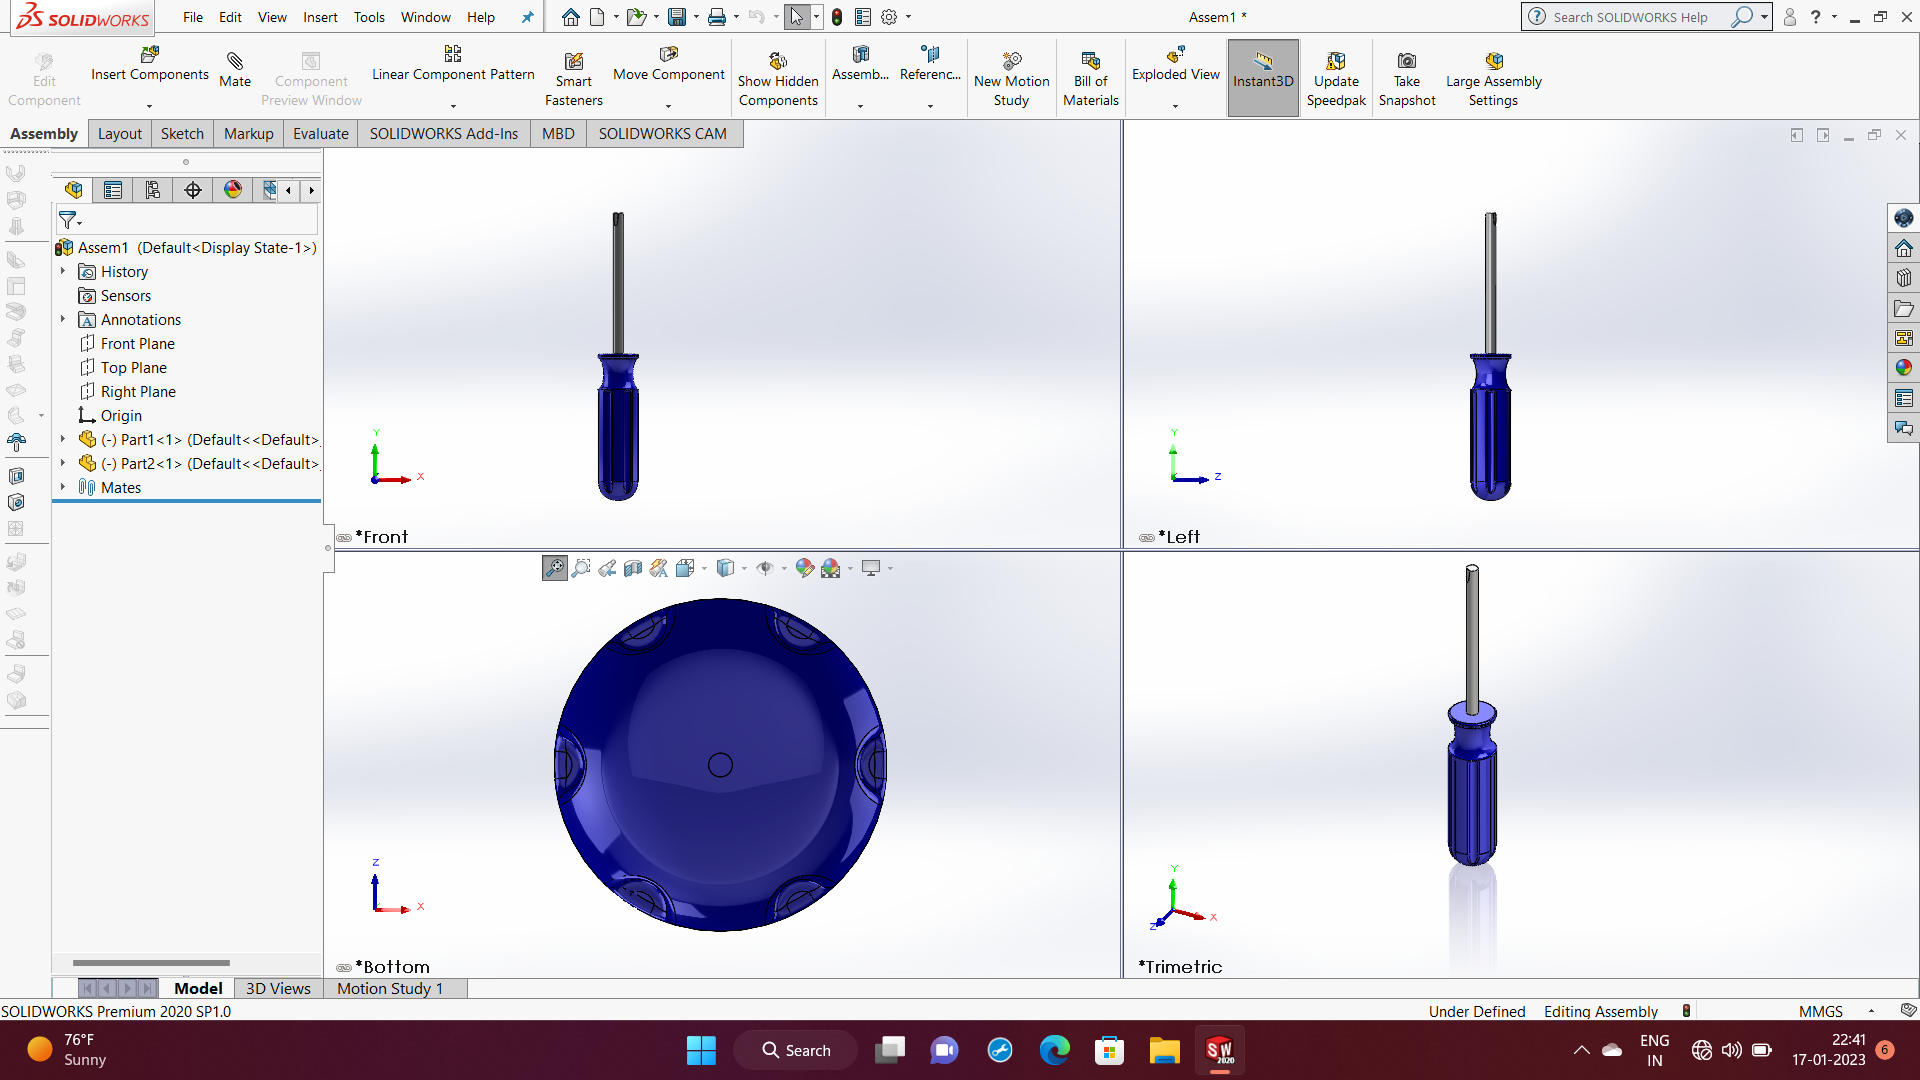Expand the Part1<1> component node
The image size is (1920, 1080).
tap(63, 439)
